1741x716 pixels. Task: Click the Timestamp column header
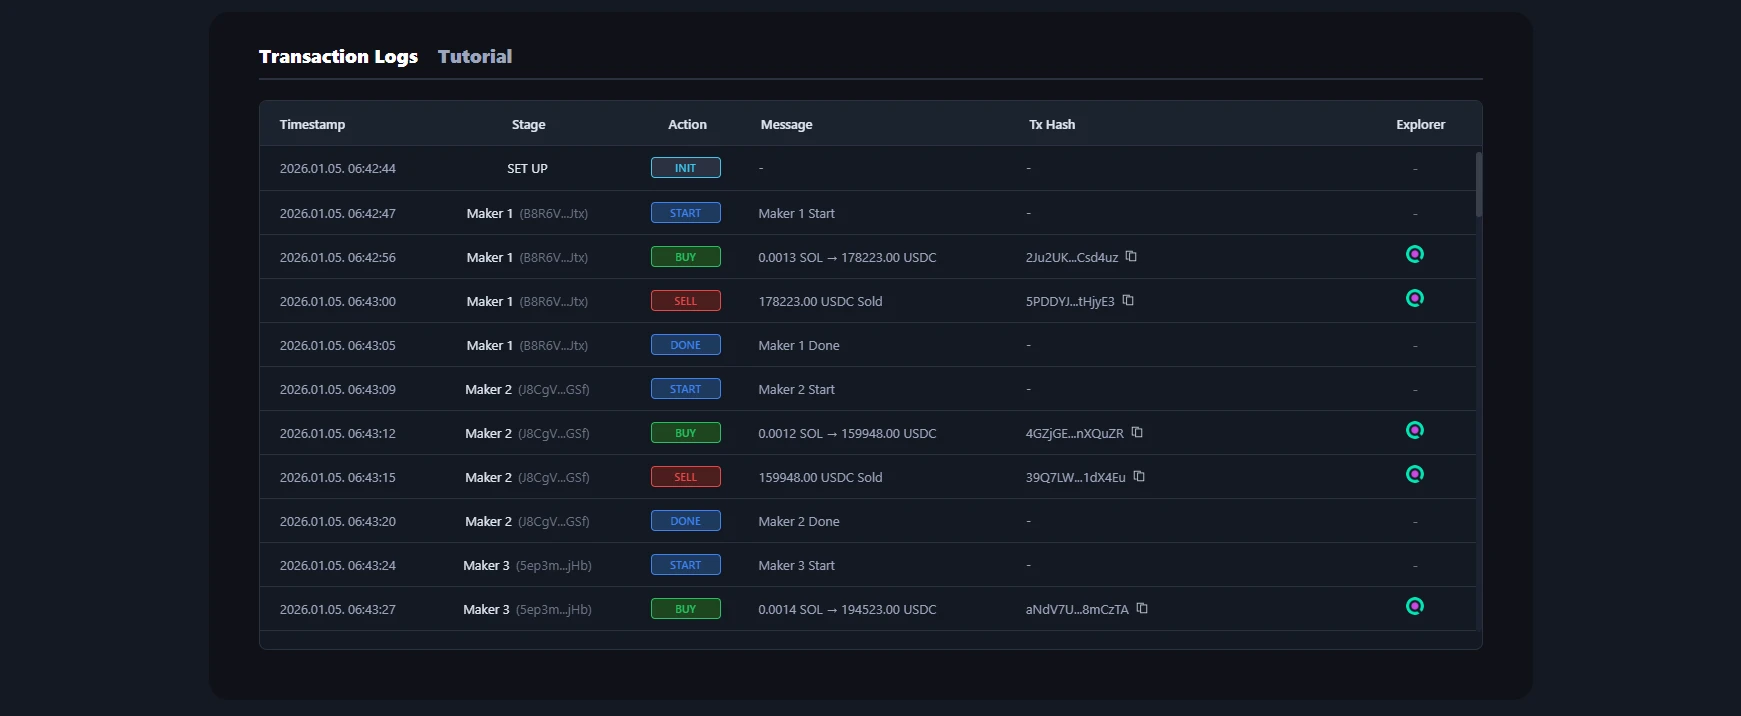[x=312, y=125]
